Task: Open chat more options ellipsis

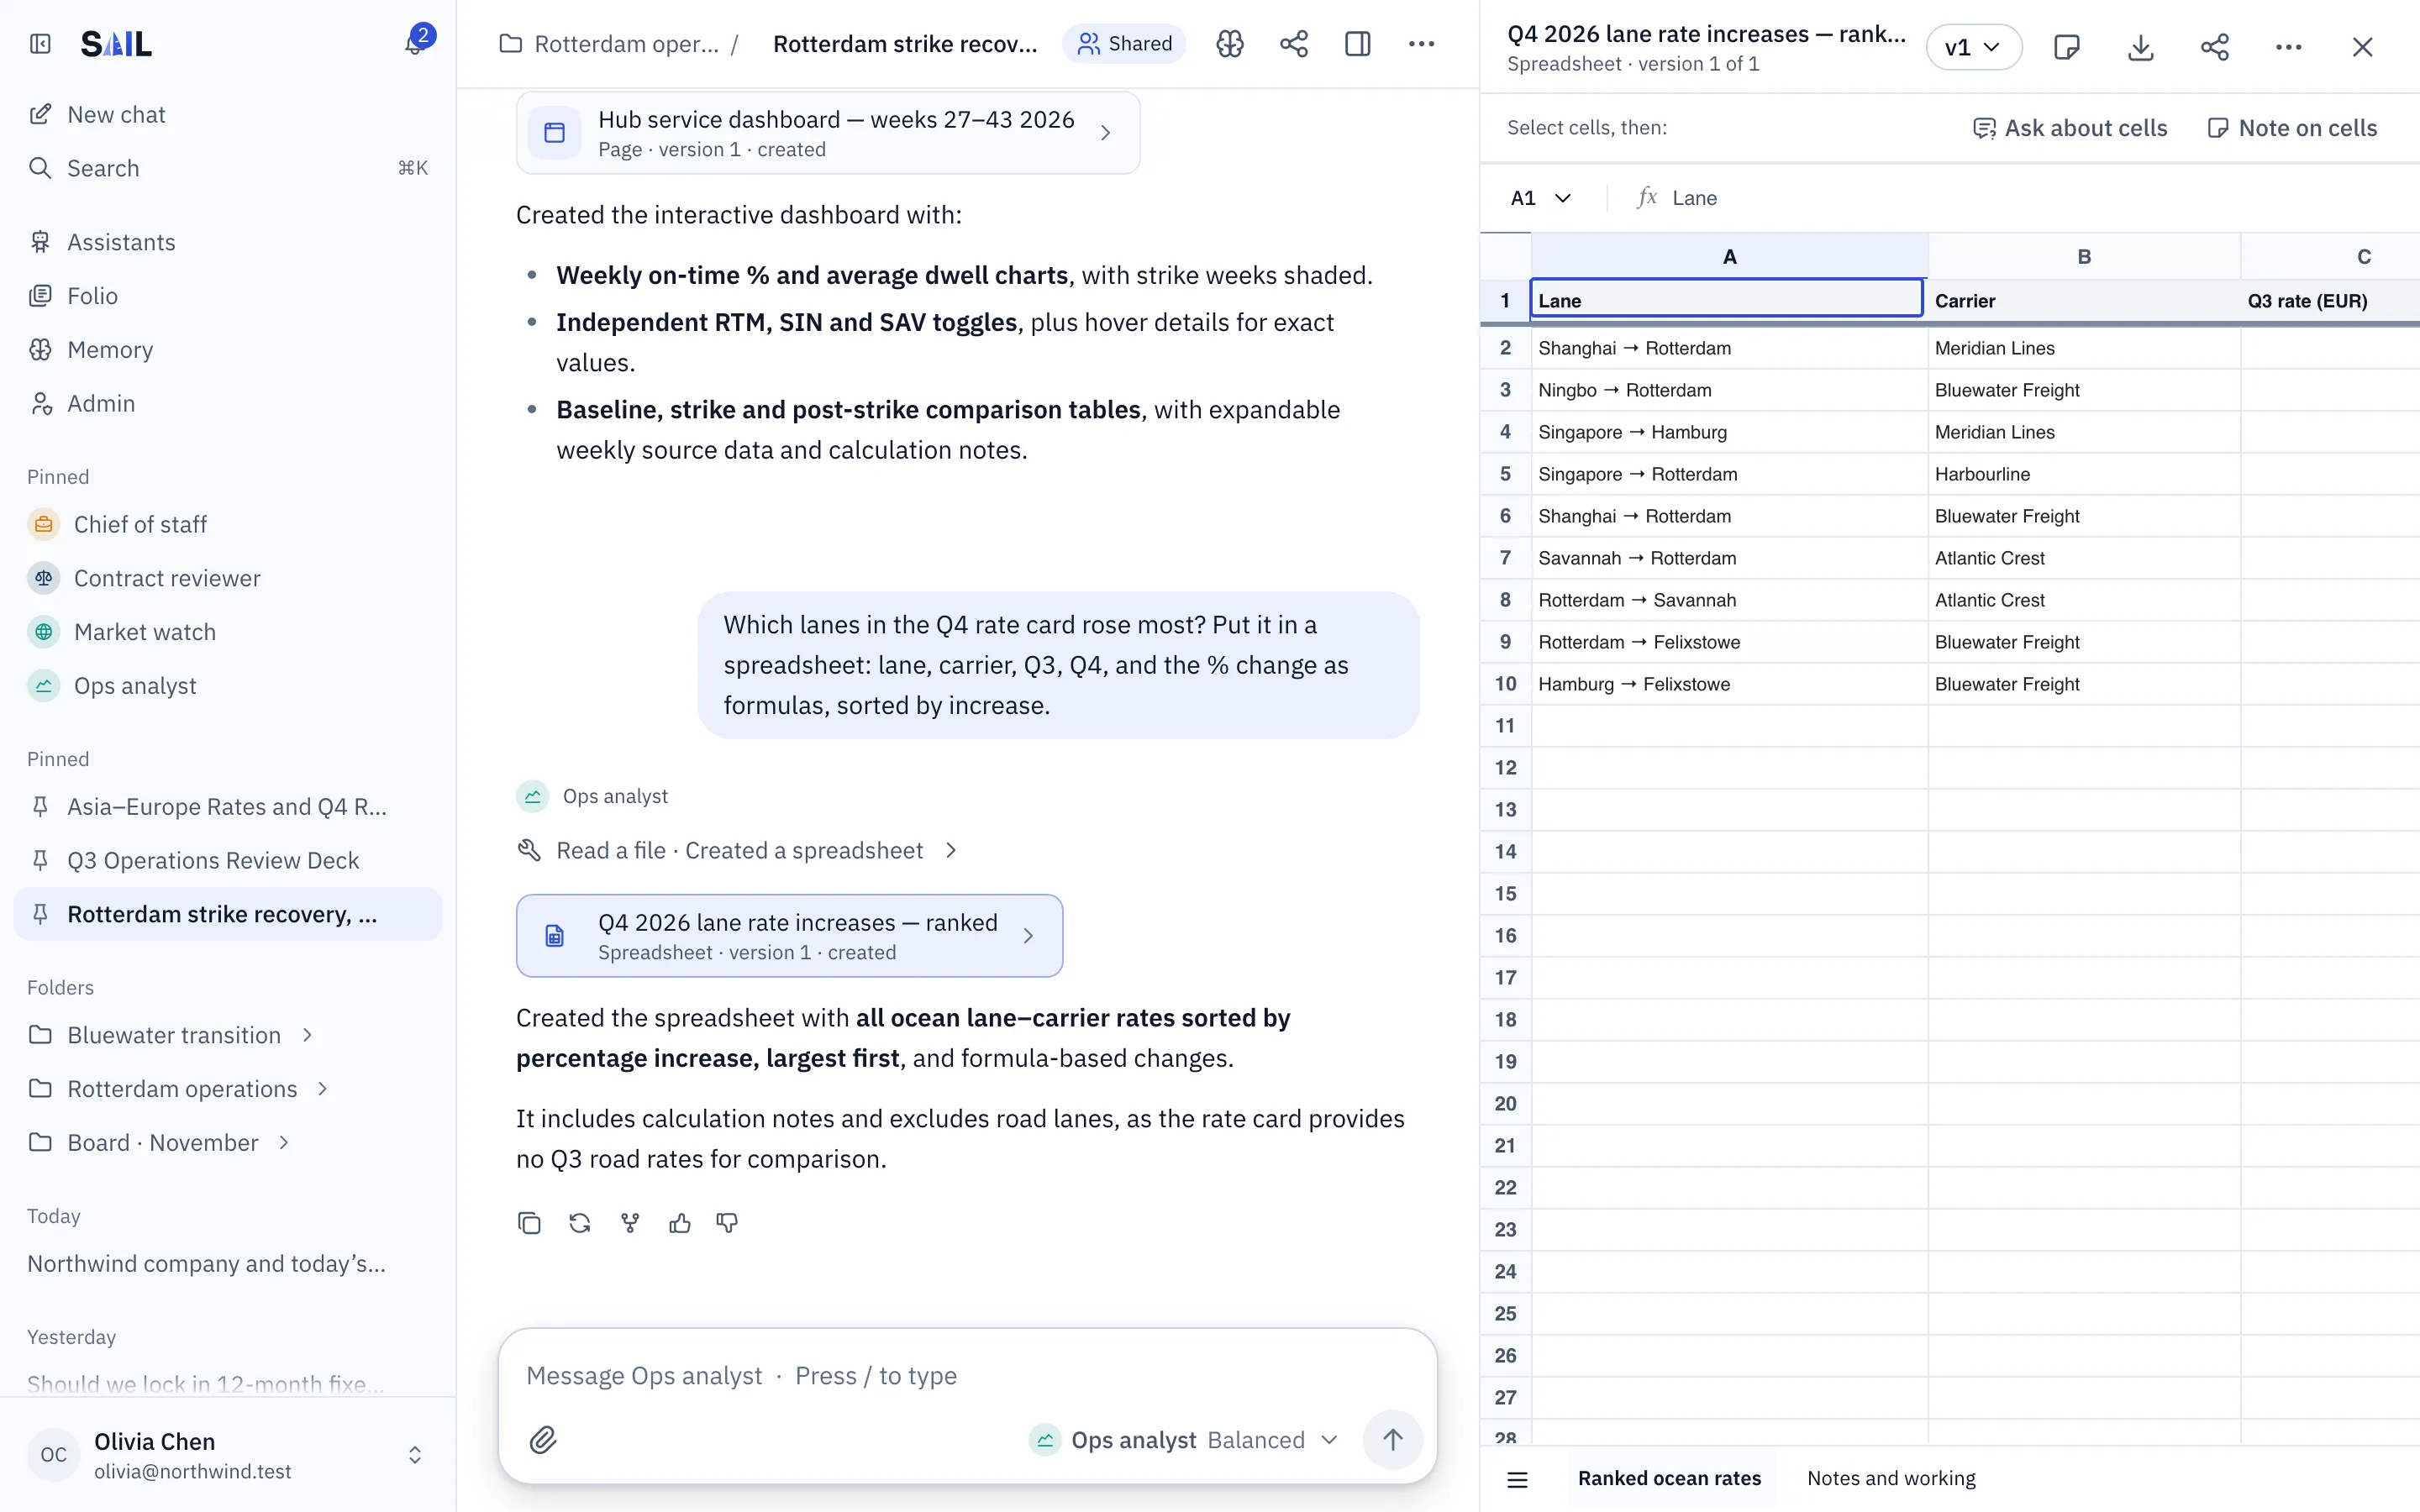Action: point(1422,44)
